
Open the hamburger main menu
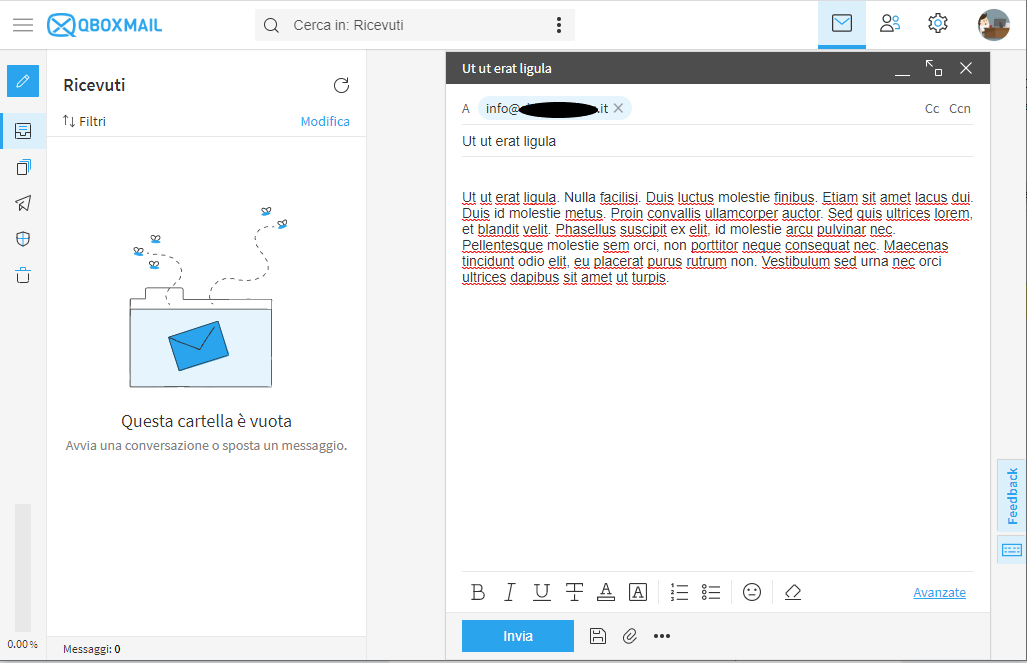23,25
